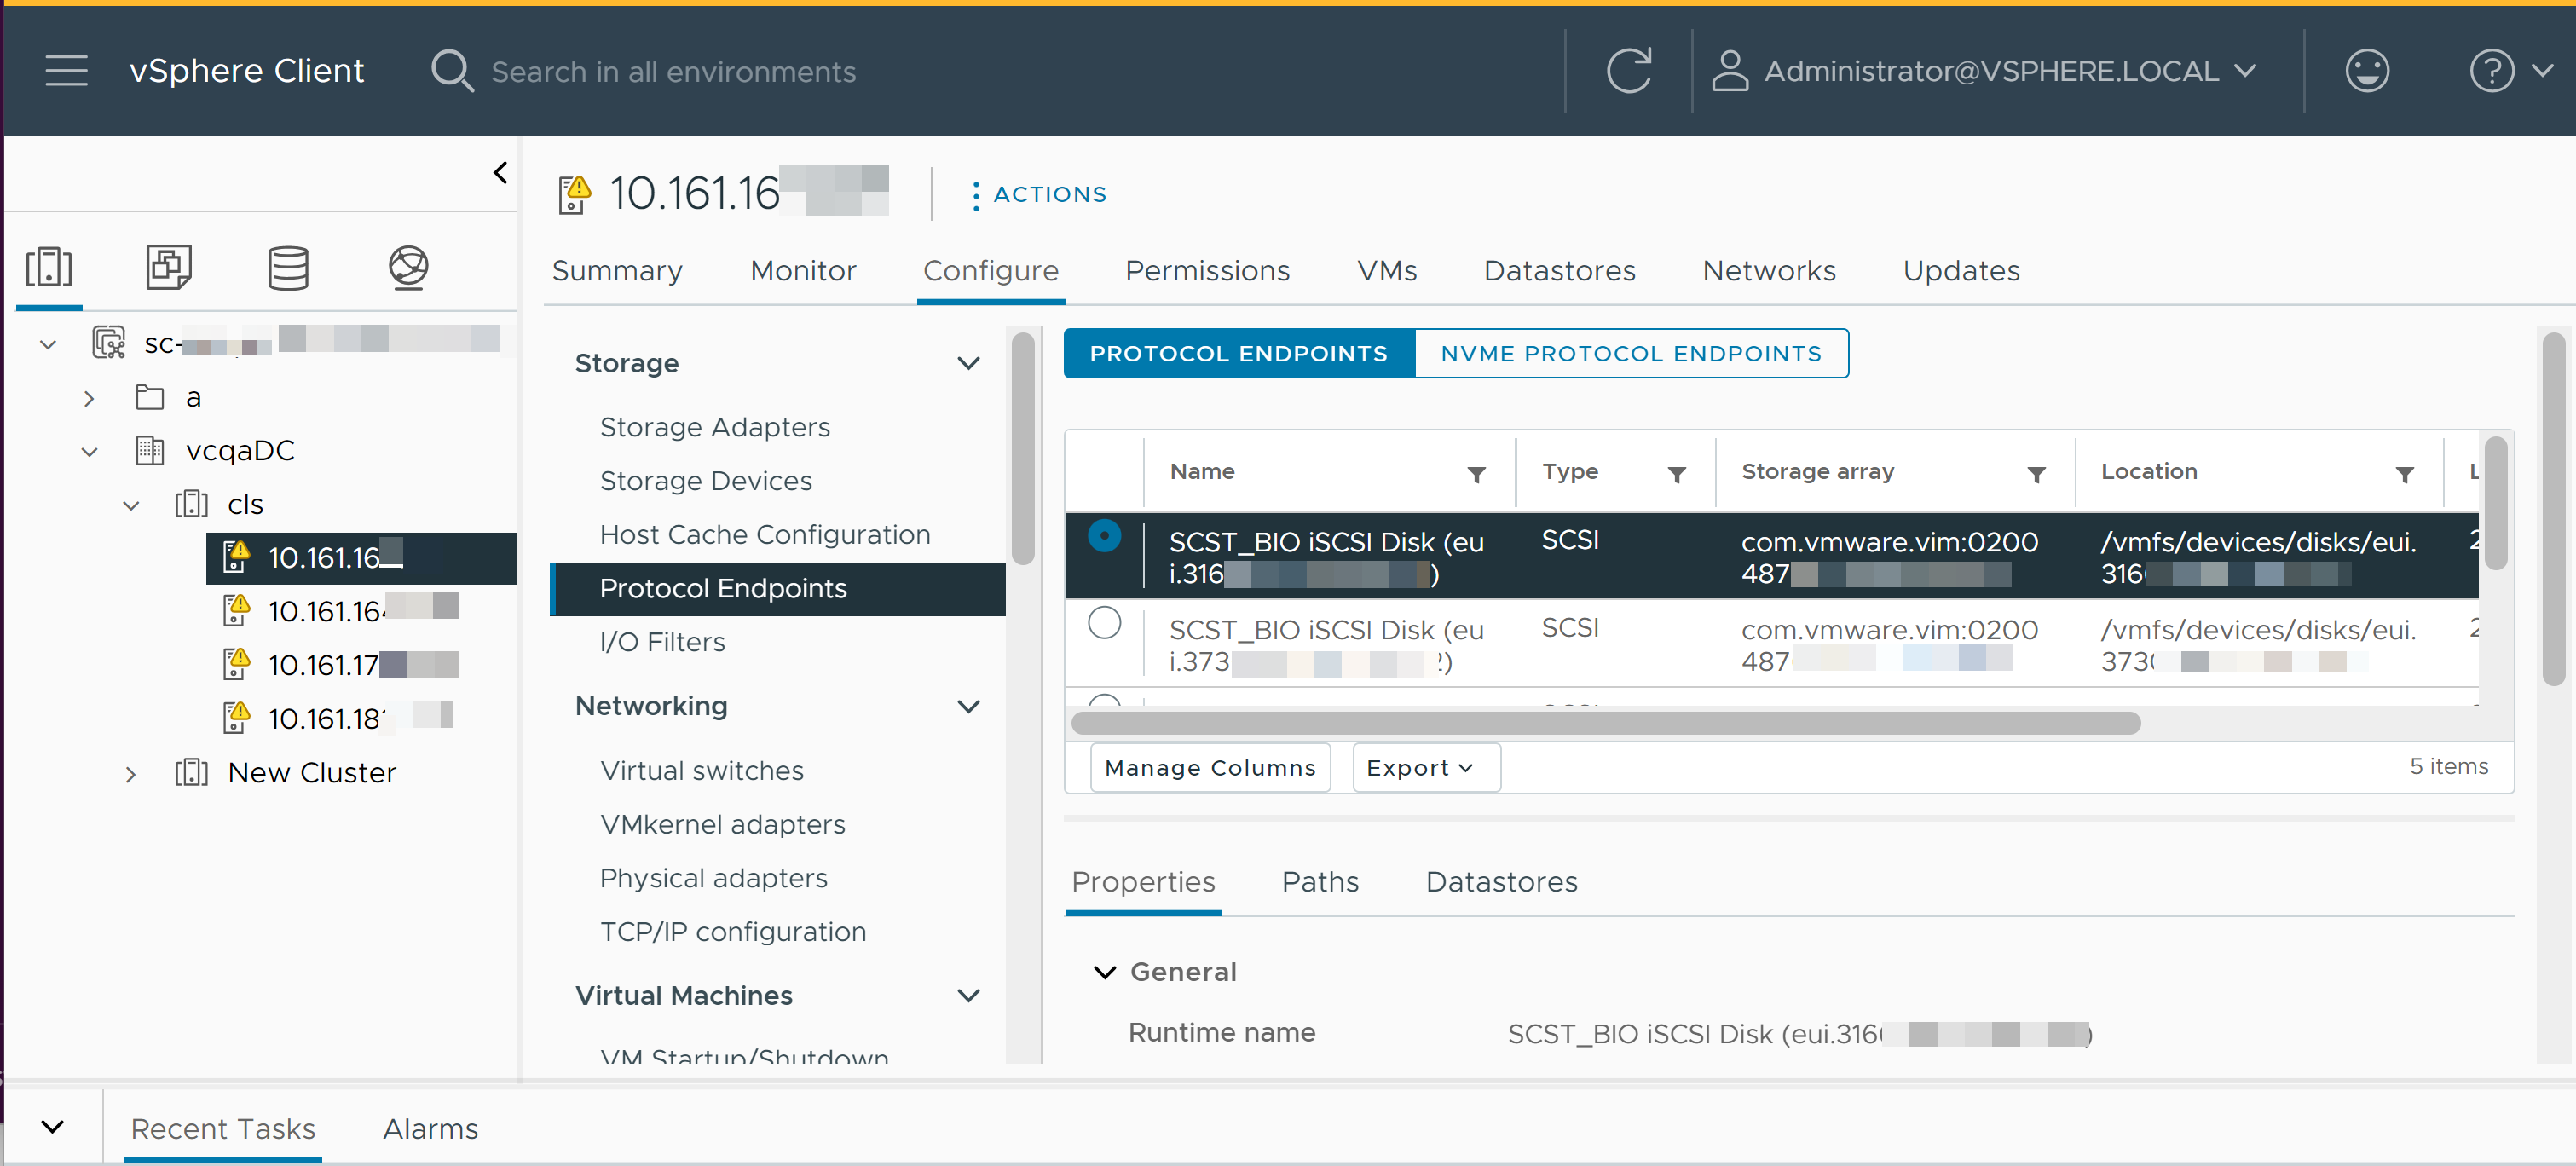Open the Monitor tab
This screenshot has width=2576, height=1166.
(x=803, y=269)
